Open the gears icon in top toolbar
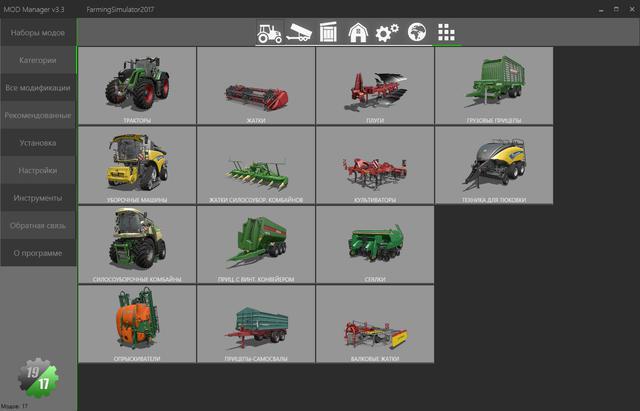Viewport: 640px width, 411px height. (387, 33)
